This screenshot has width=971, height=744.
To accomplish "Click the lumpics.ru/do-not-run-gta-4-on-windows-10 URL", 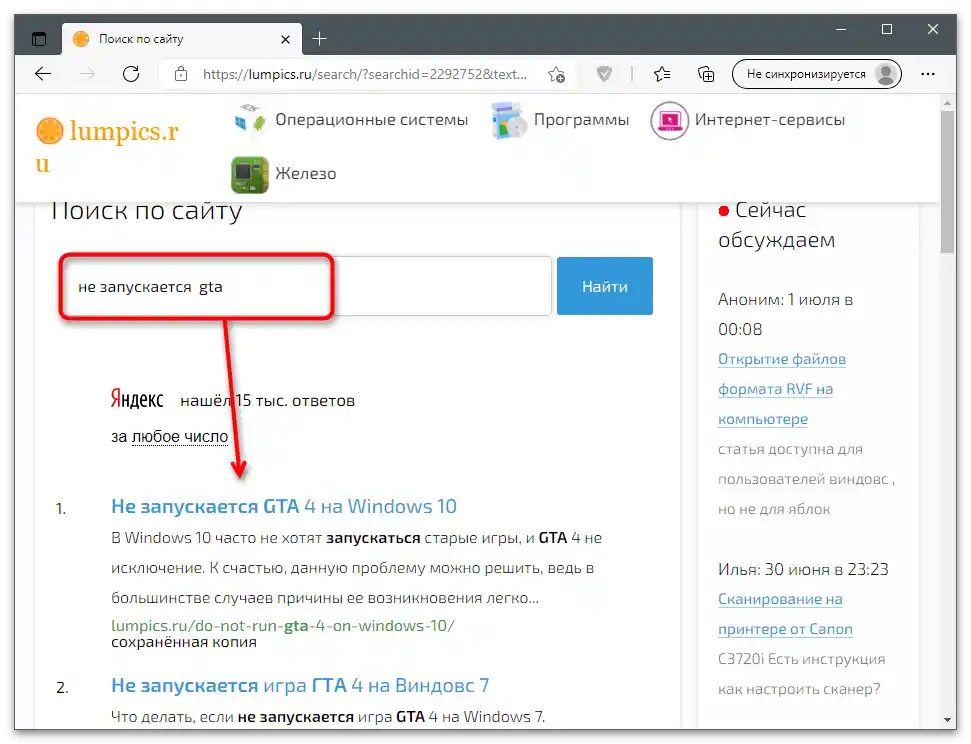I will 282,626.
